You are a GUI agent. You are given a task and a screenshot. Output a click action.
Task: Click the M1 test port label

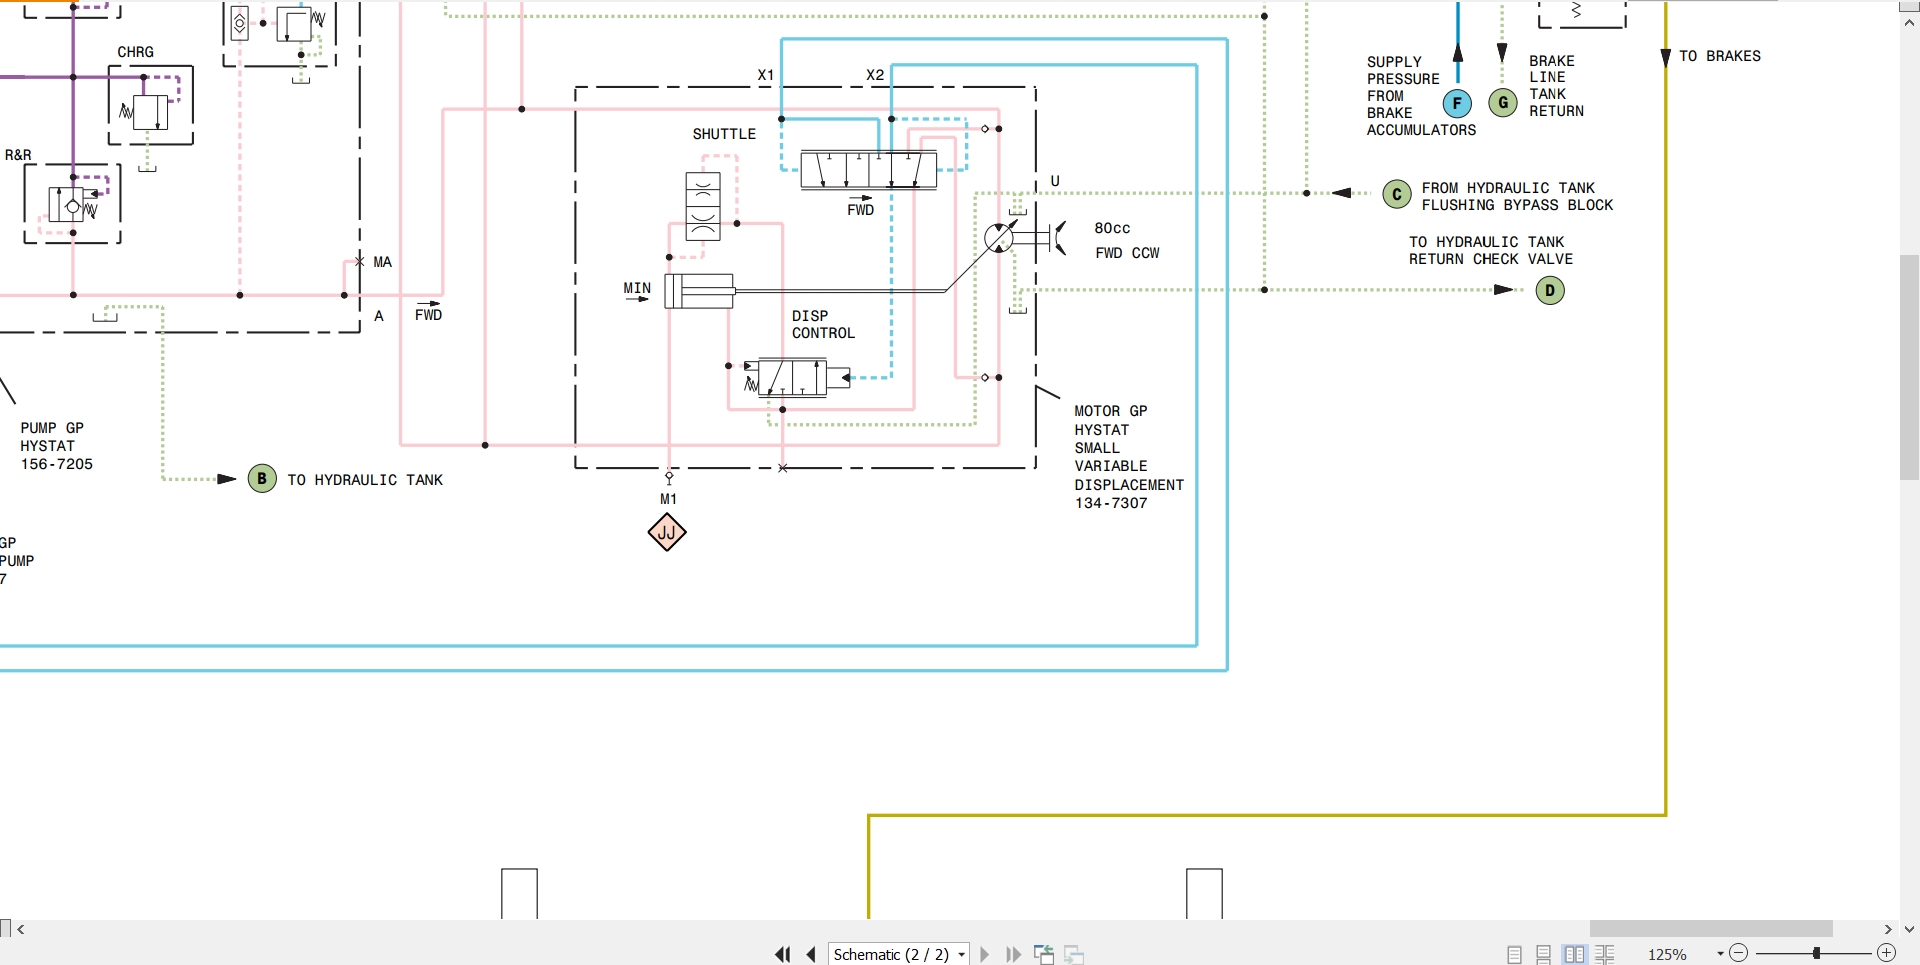[668, 499]
